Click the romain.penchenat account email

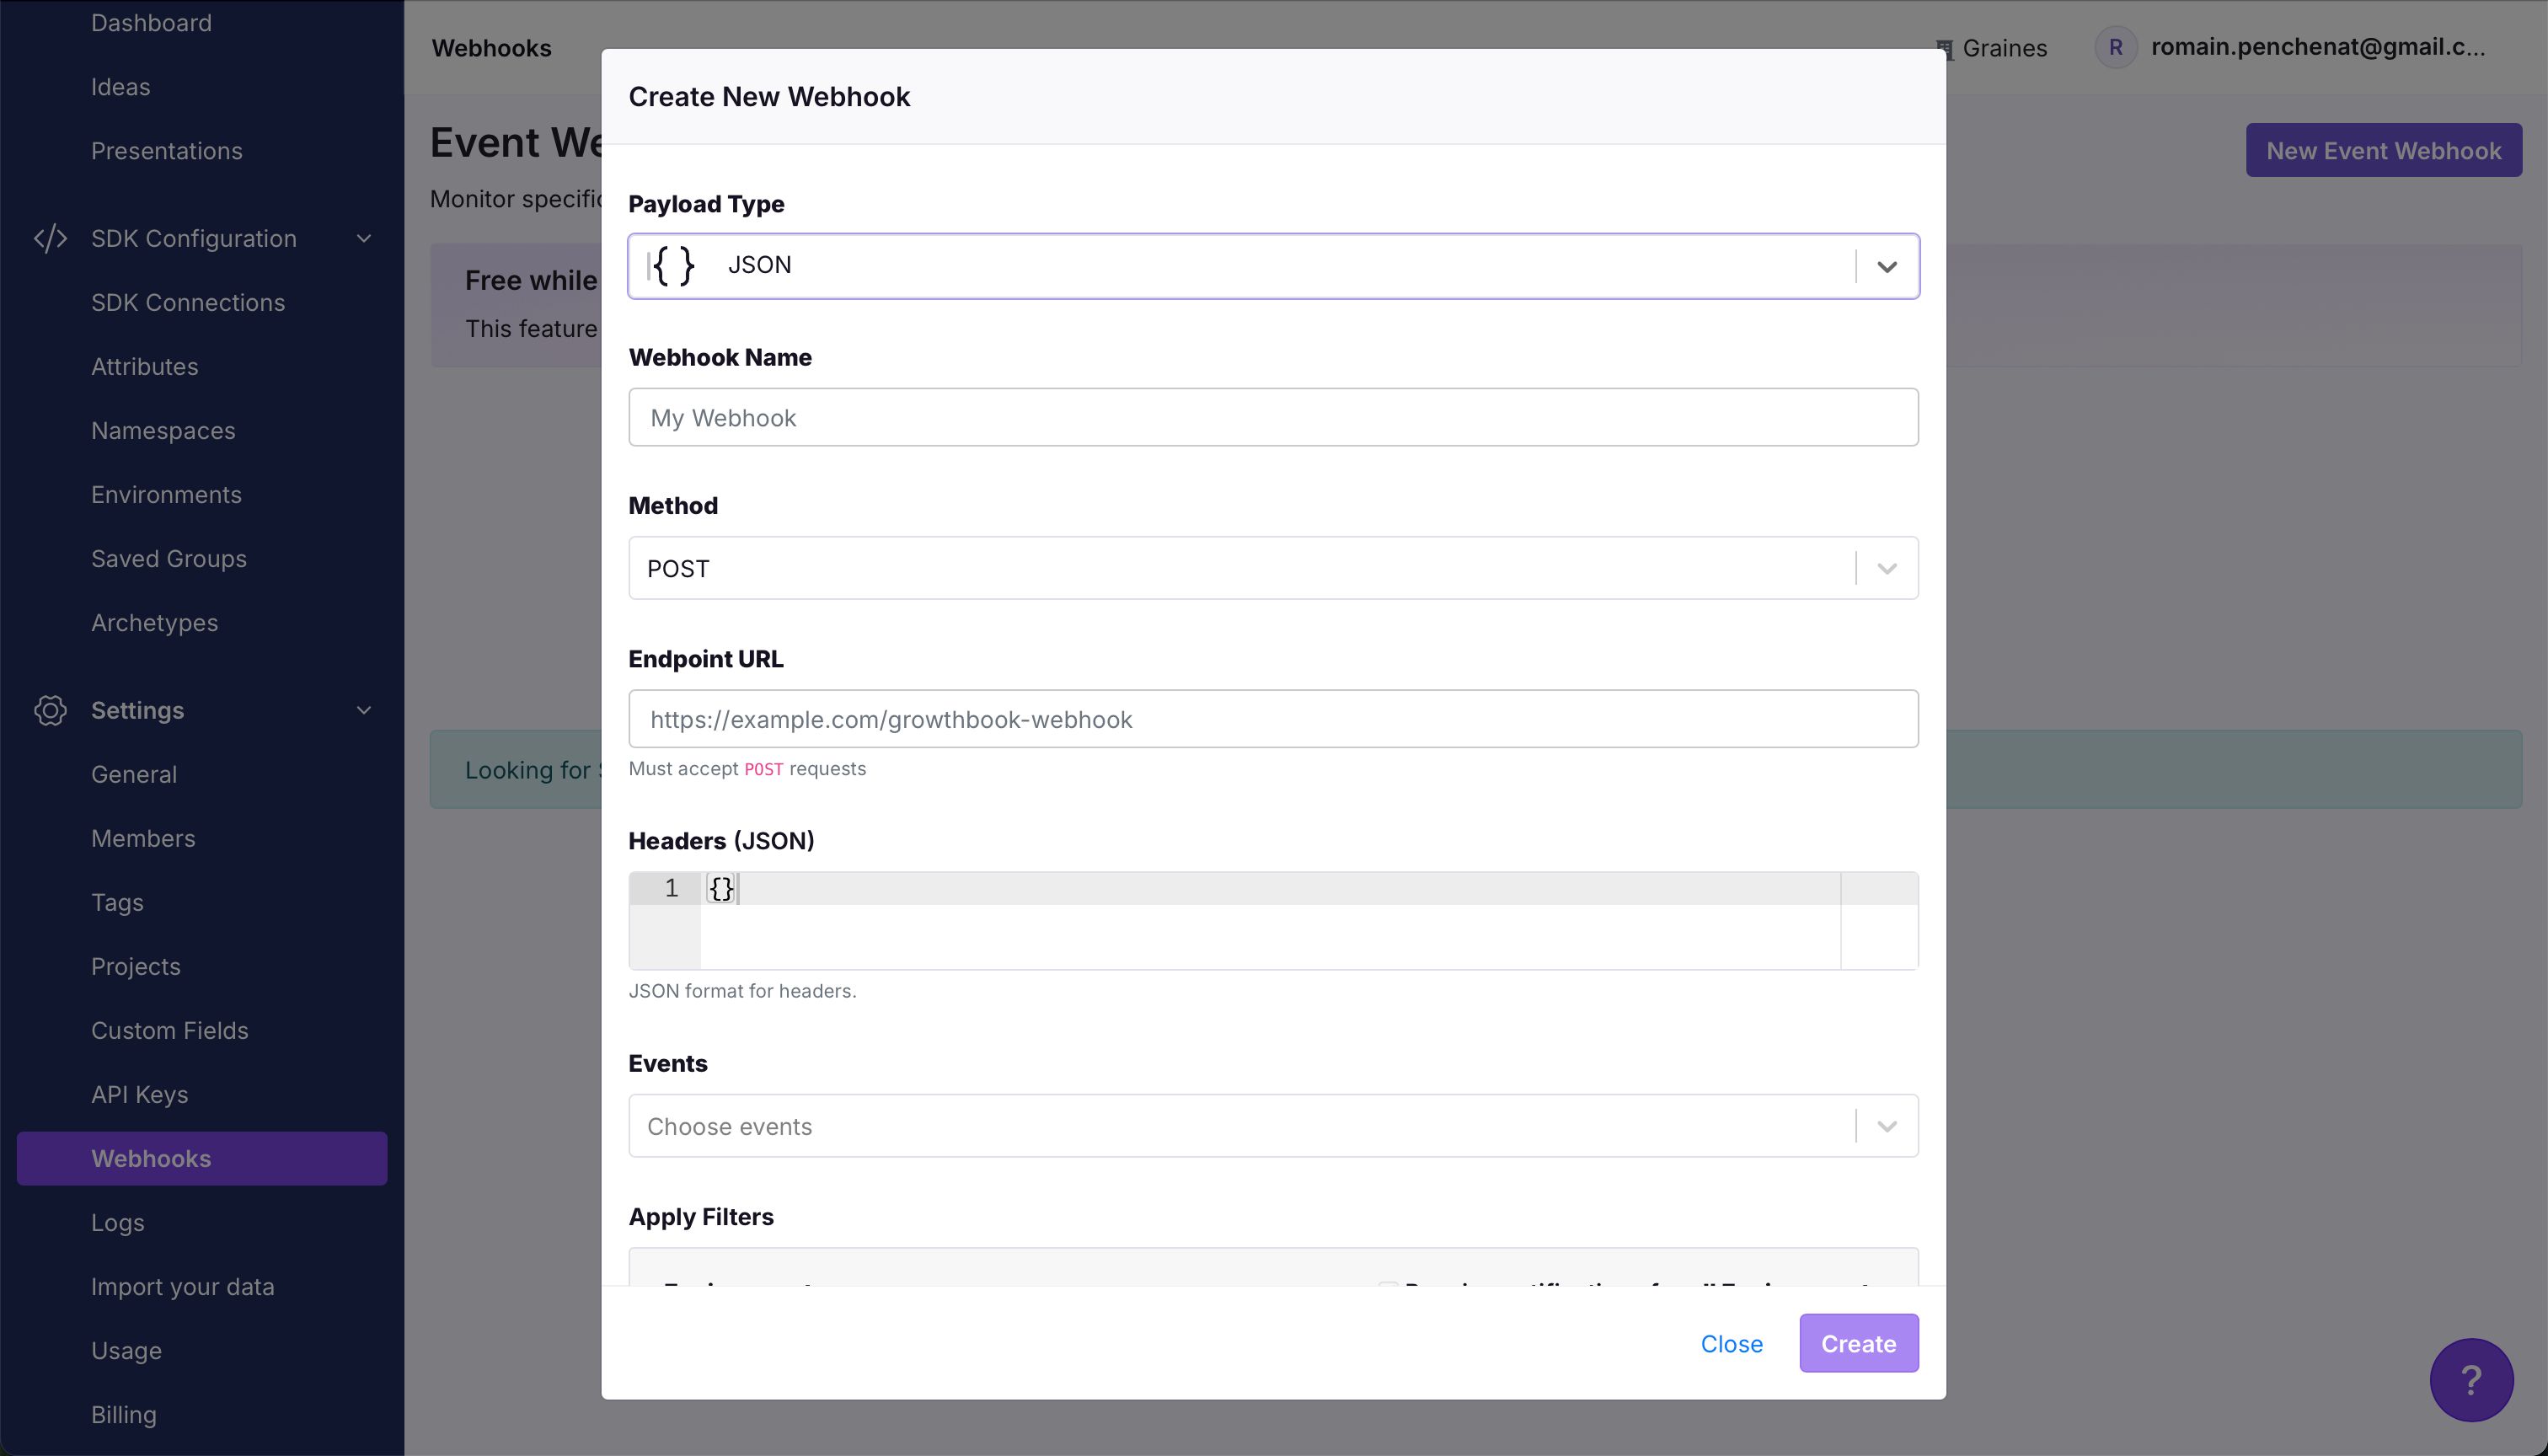(x=2318, y=47)
